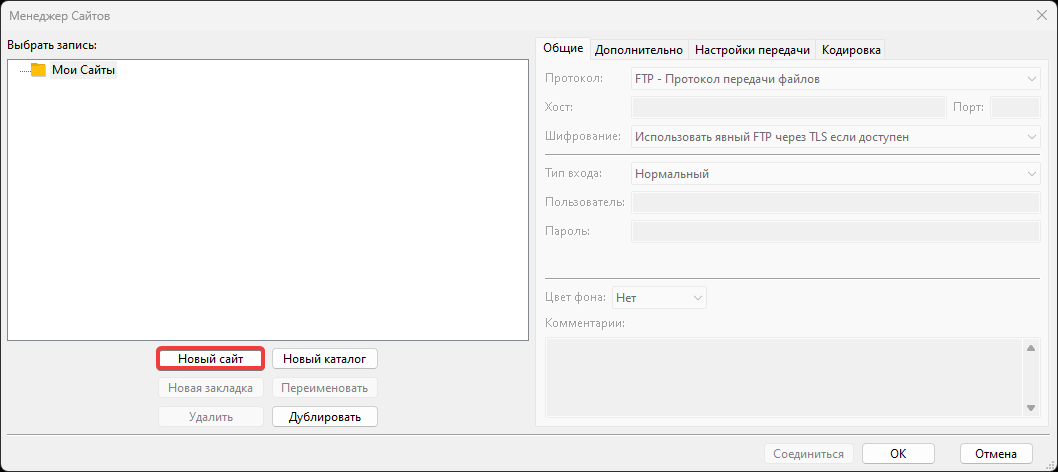Click the Пароль input field
The height and width of the screenshot is (472, 1058).
835,232
